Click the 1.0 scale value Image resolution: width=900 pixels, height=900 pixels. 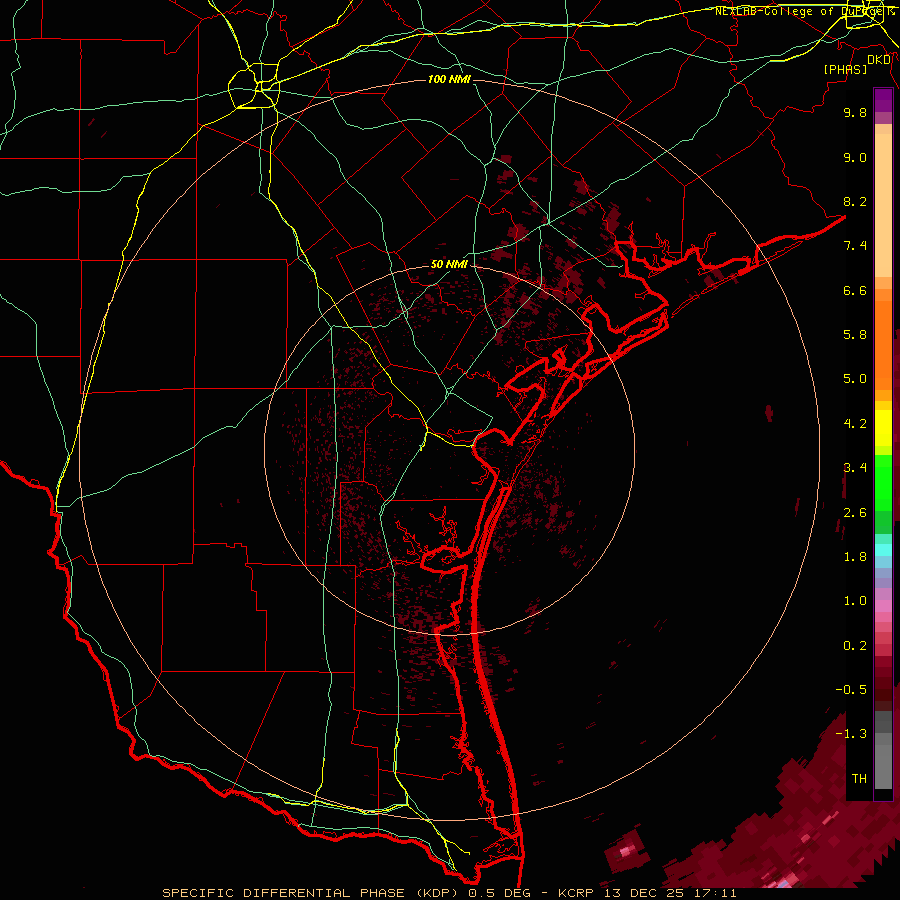(x=855, y=601)
